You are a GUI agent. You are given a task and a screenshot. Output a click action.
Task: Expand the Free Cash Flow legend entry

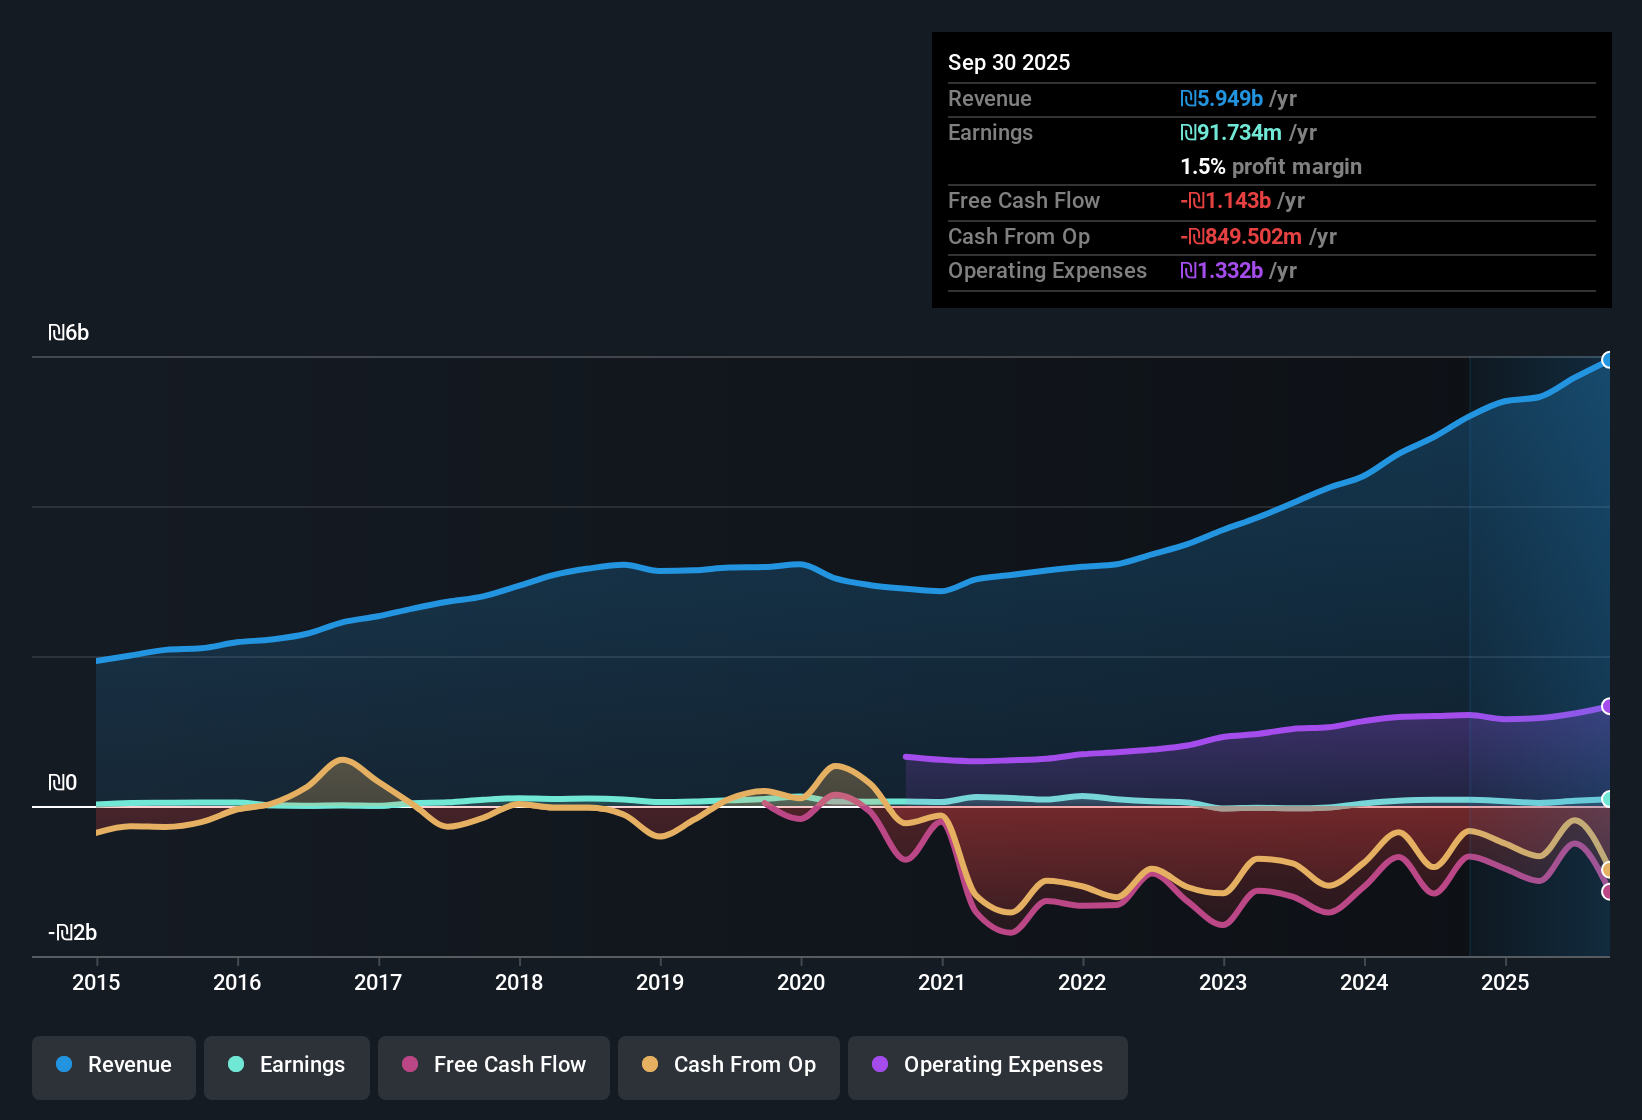pos(493,1065)
